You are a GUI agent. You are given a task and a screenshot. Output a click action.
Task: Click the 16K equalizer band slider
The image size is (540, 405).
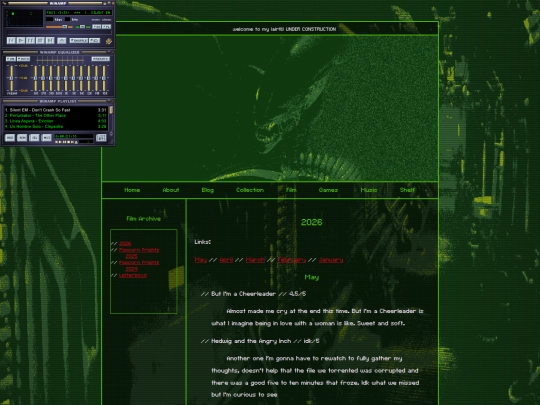(x=104, y=78)
